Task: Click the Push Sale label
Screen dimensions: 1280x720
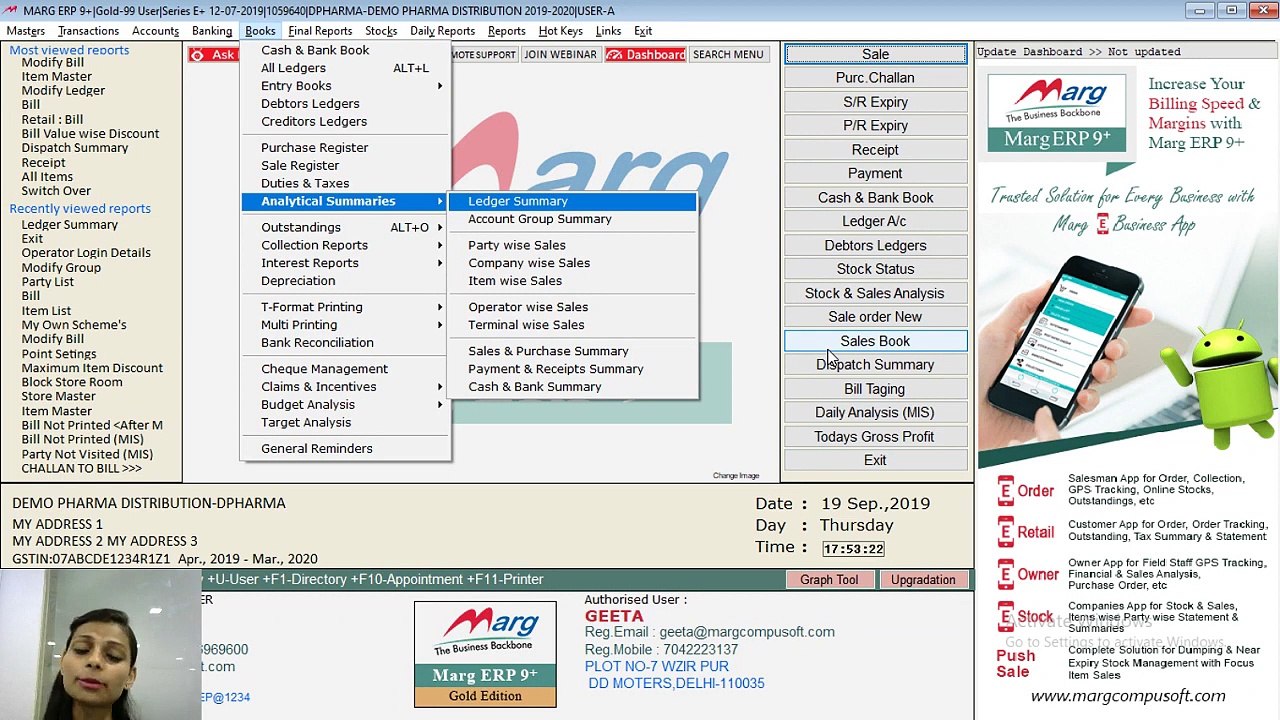Action: coord(1015,663)
